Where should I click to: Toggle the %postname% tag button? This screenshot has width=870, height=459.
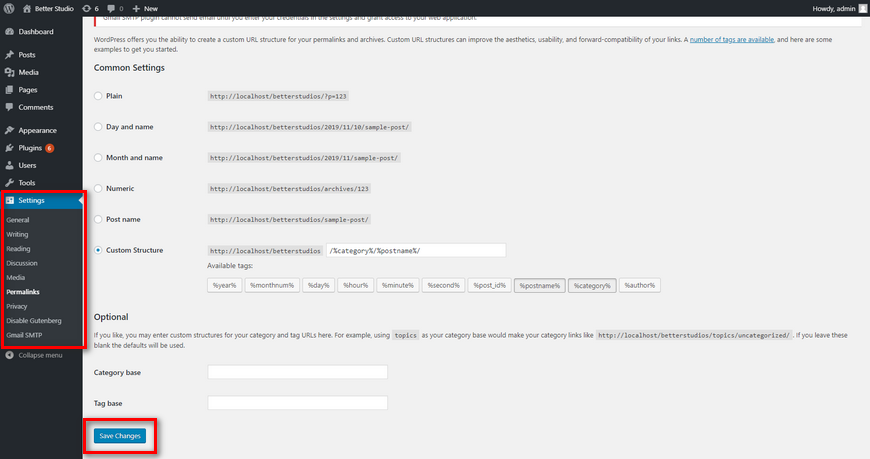click(540, 285)
